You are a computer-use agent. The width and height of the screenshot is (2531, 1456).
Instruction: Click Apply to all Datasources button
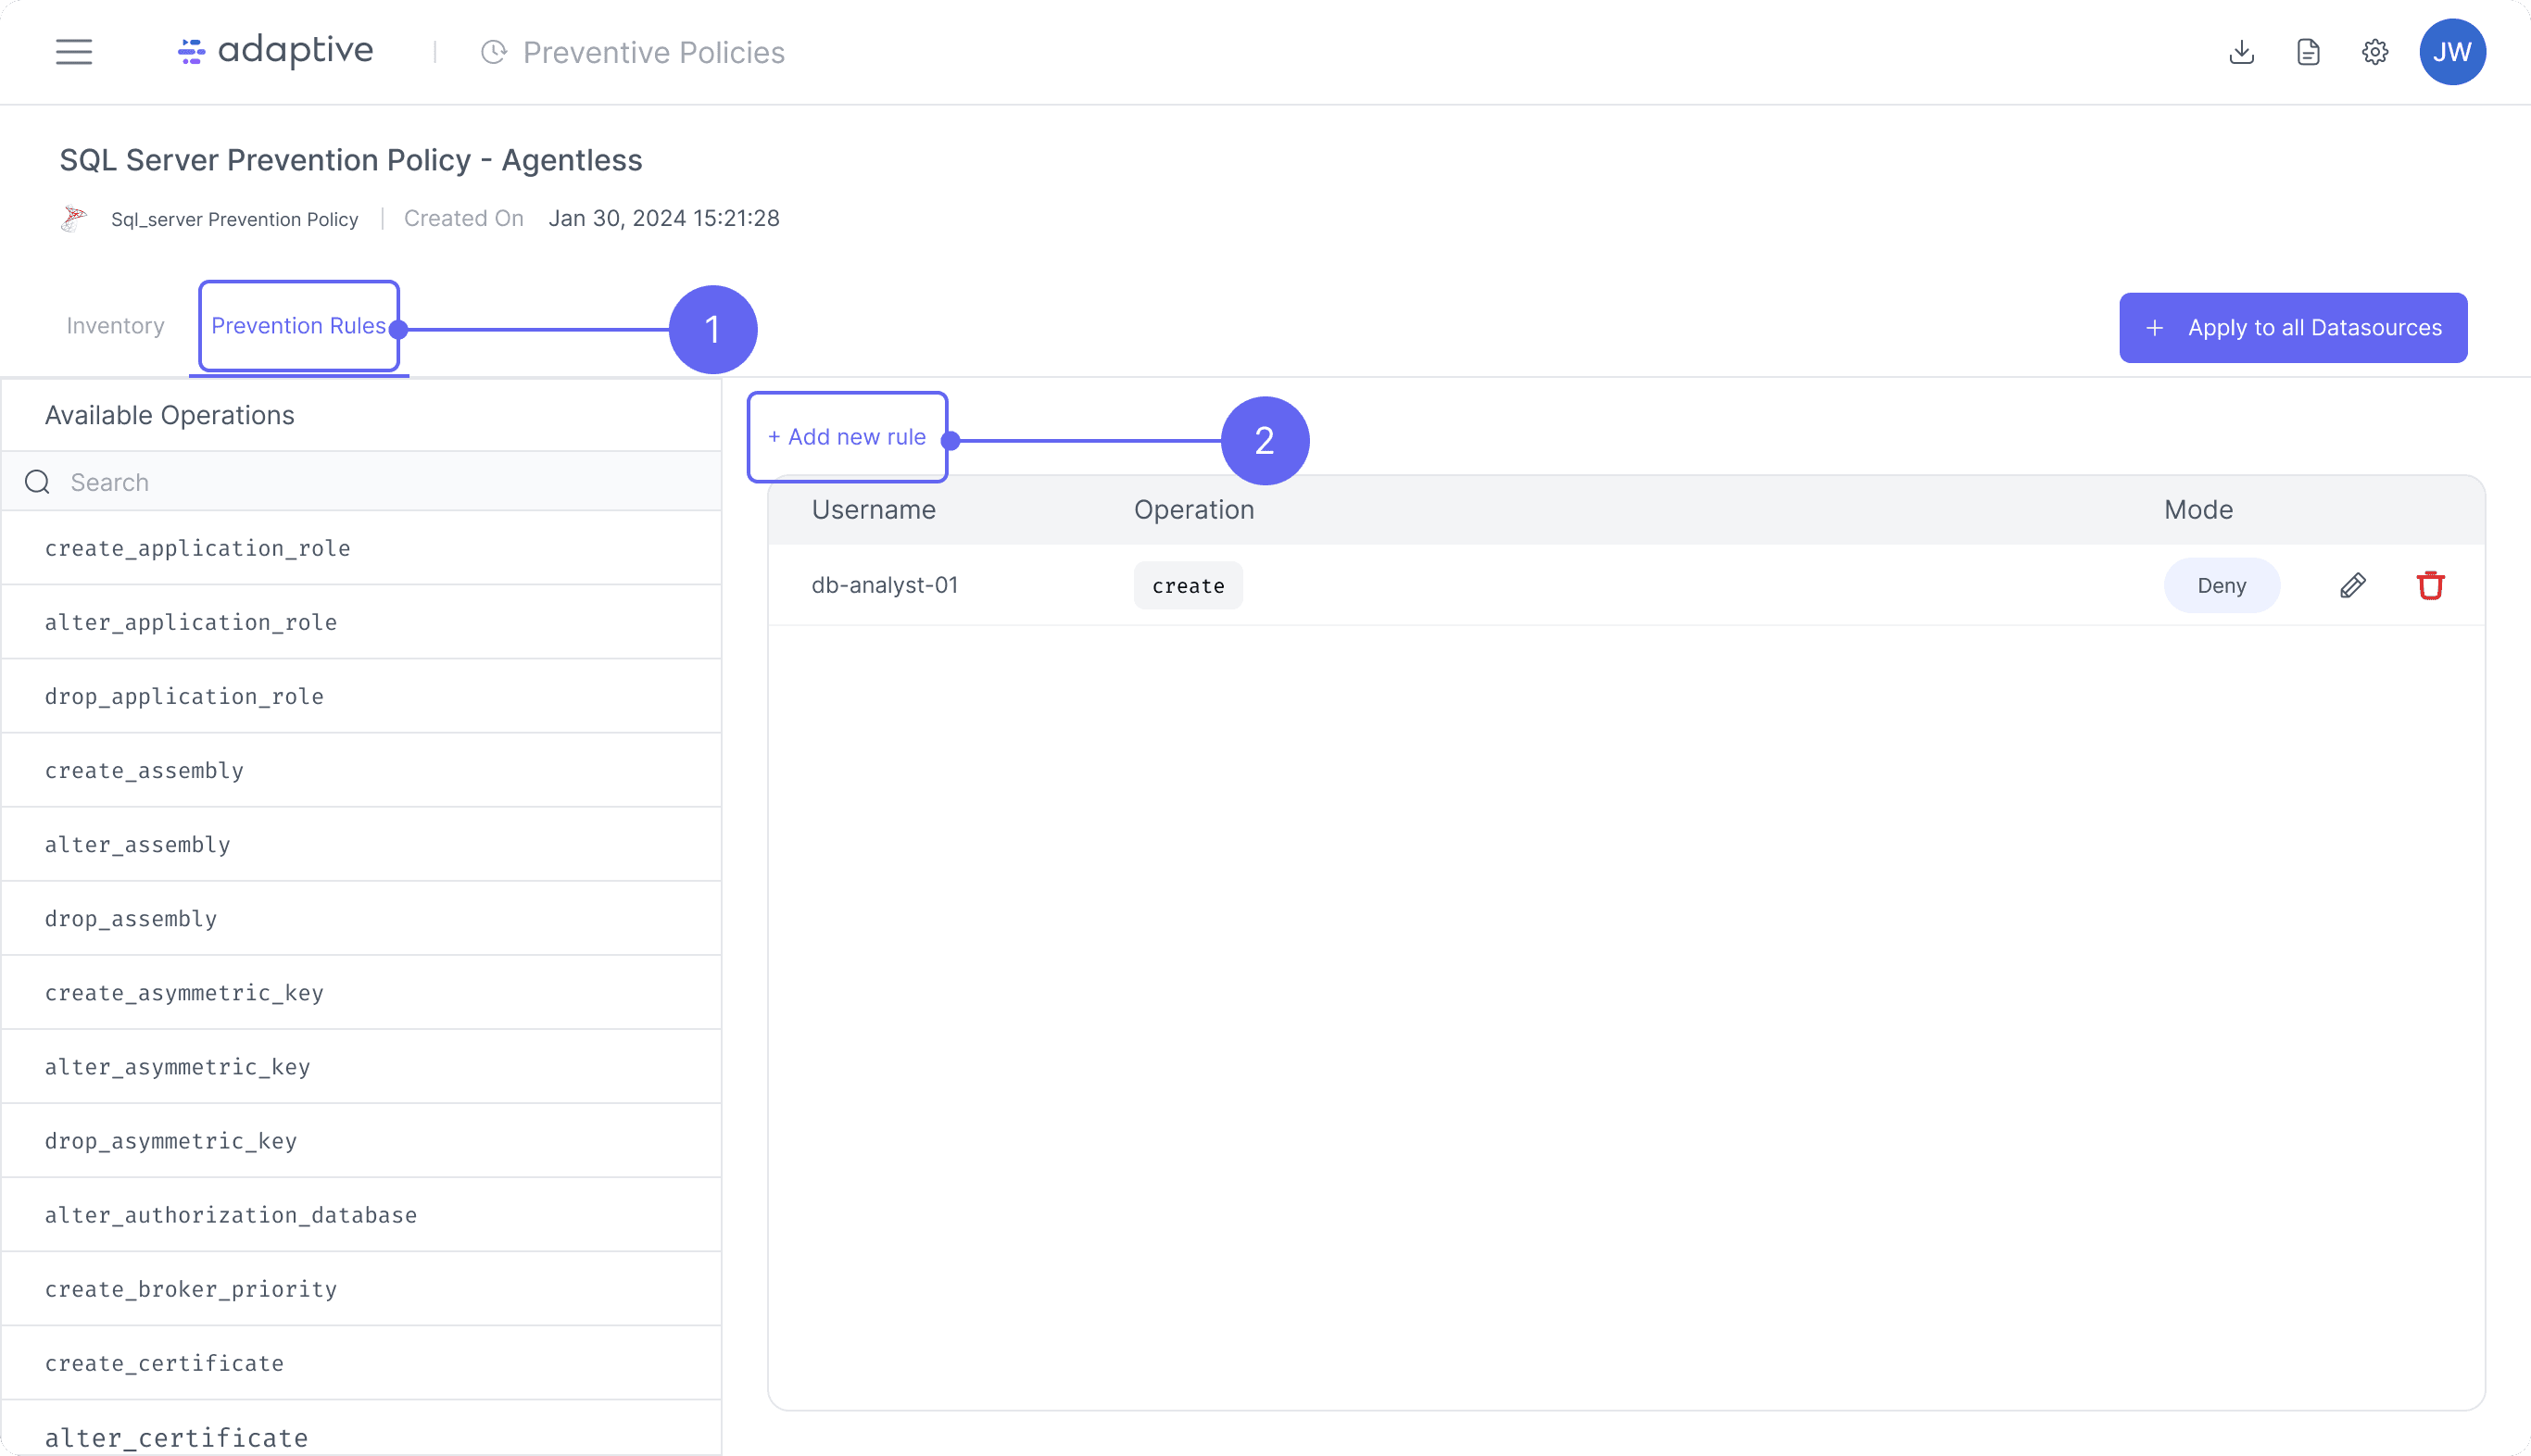(2293, 328)
